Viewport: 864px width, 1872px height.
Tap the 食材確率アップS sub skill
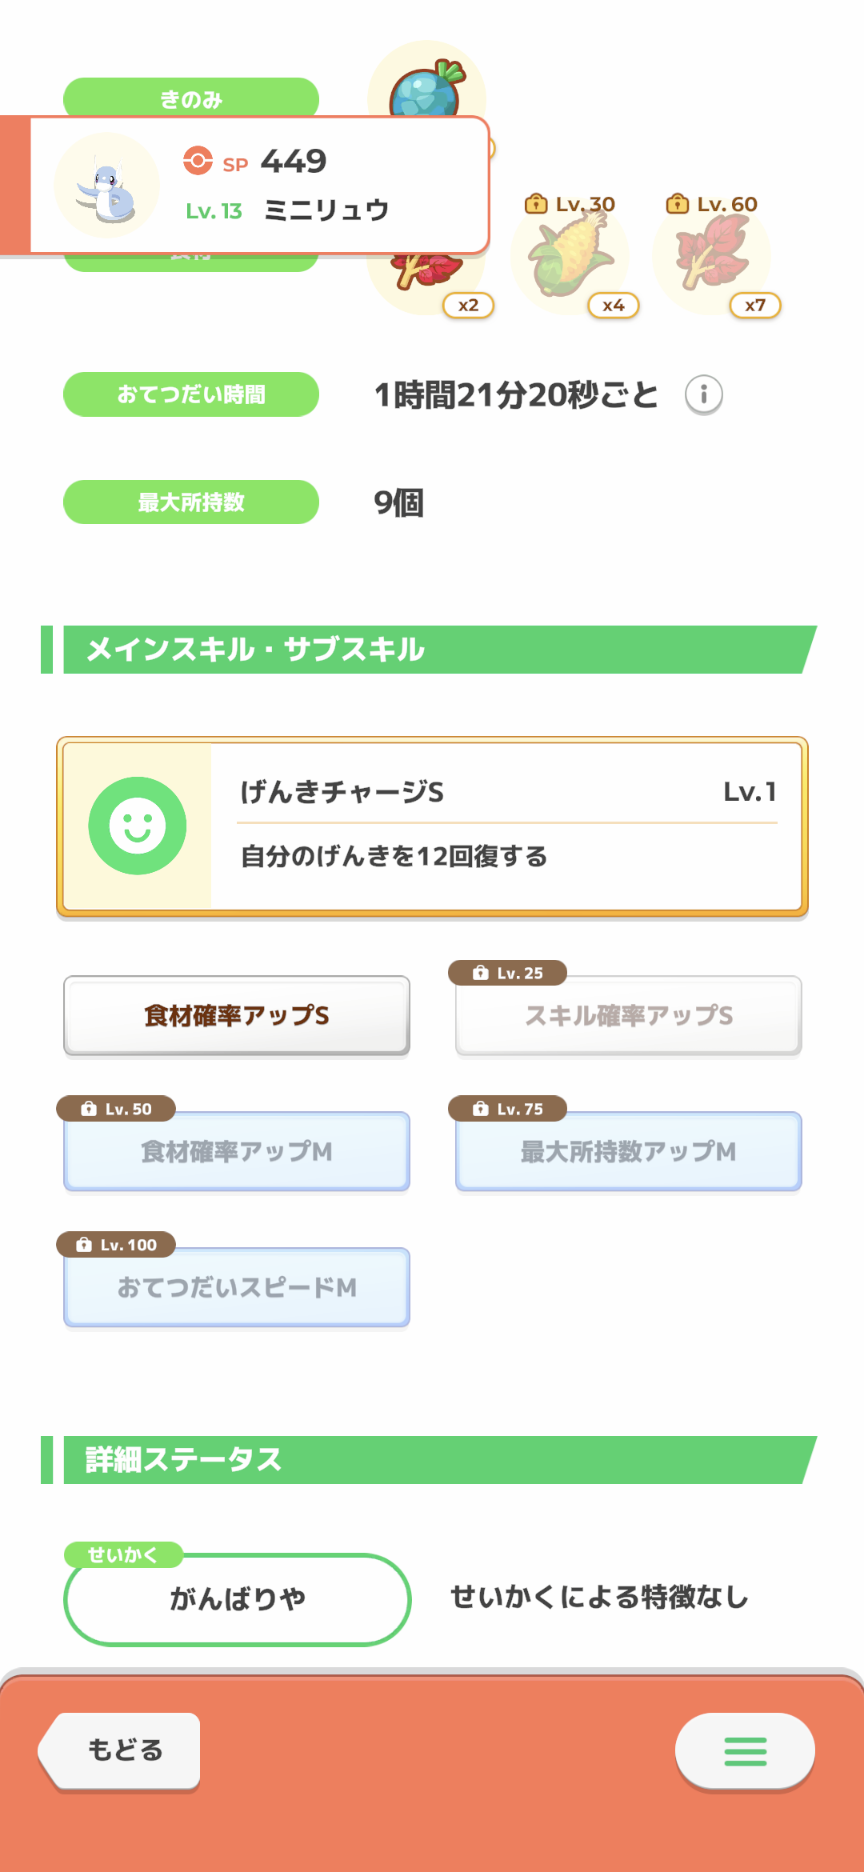[237, 1016]
